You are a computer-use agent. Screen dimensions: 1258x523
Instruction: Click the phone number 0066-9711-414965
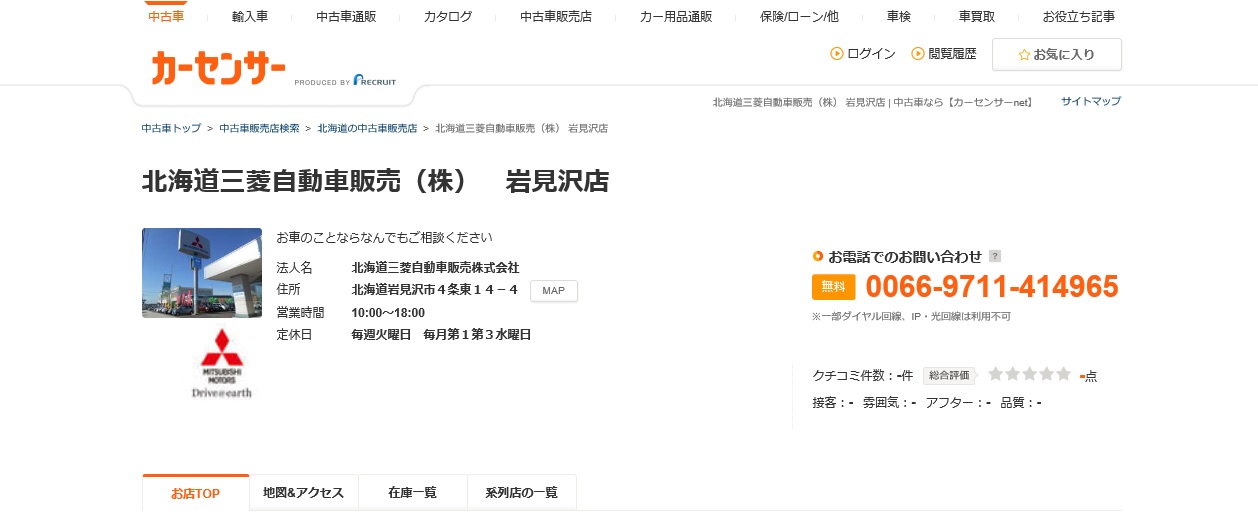(x=992, y=287)
